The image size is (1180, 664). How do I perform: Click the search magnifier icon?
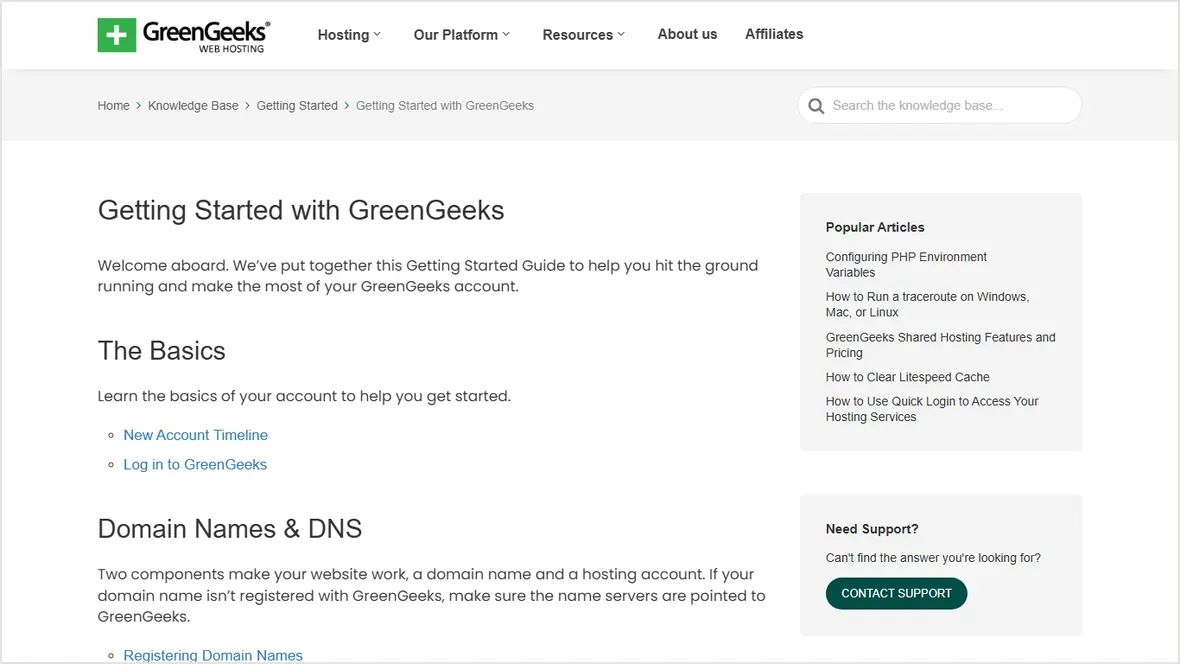pos(816,106)
